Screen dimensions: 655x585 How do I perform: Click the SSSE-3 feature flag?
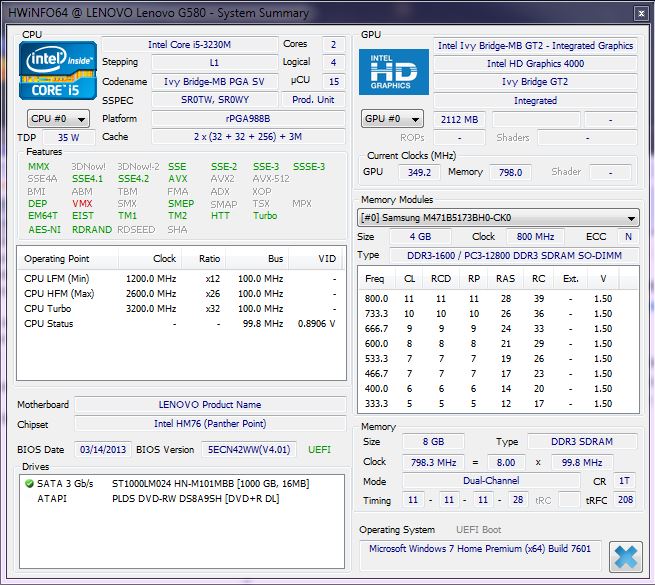click(x=309, y=167)
